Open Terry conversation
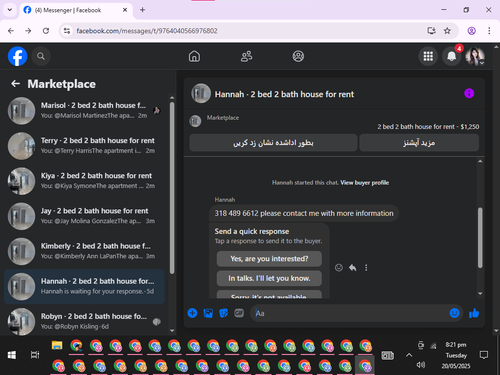The height and width of the screenshot is (375, 500). pos(84,146)
